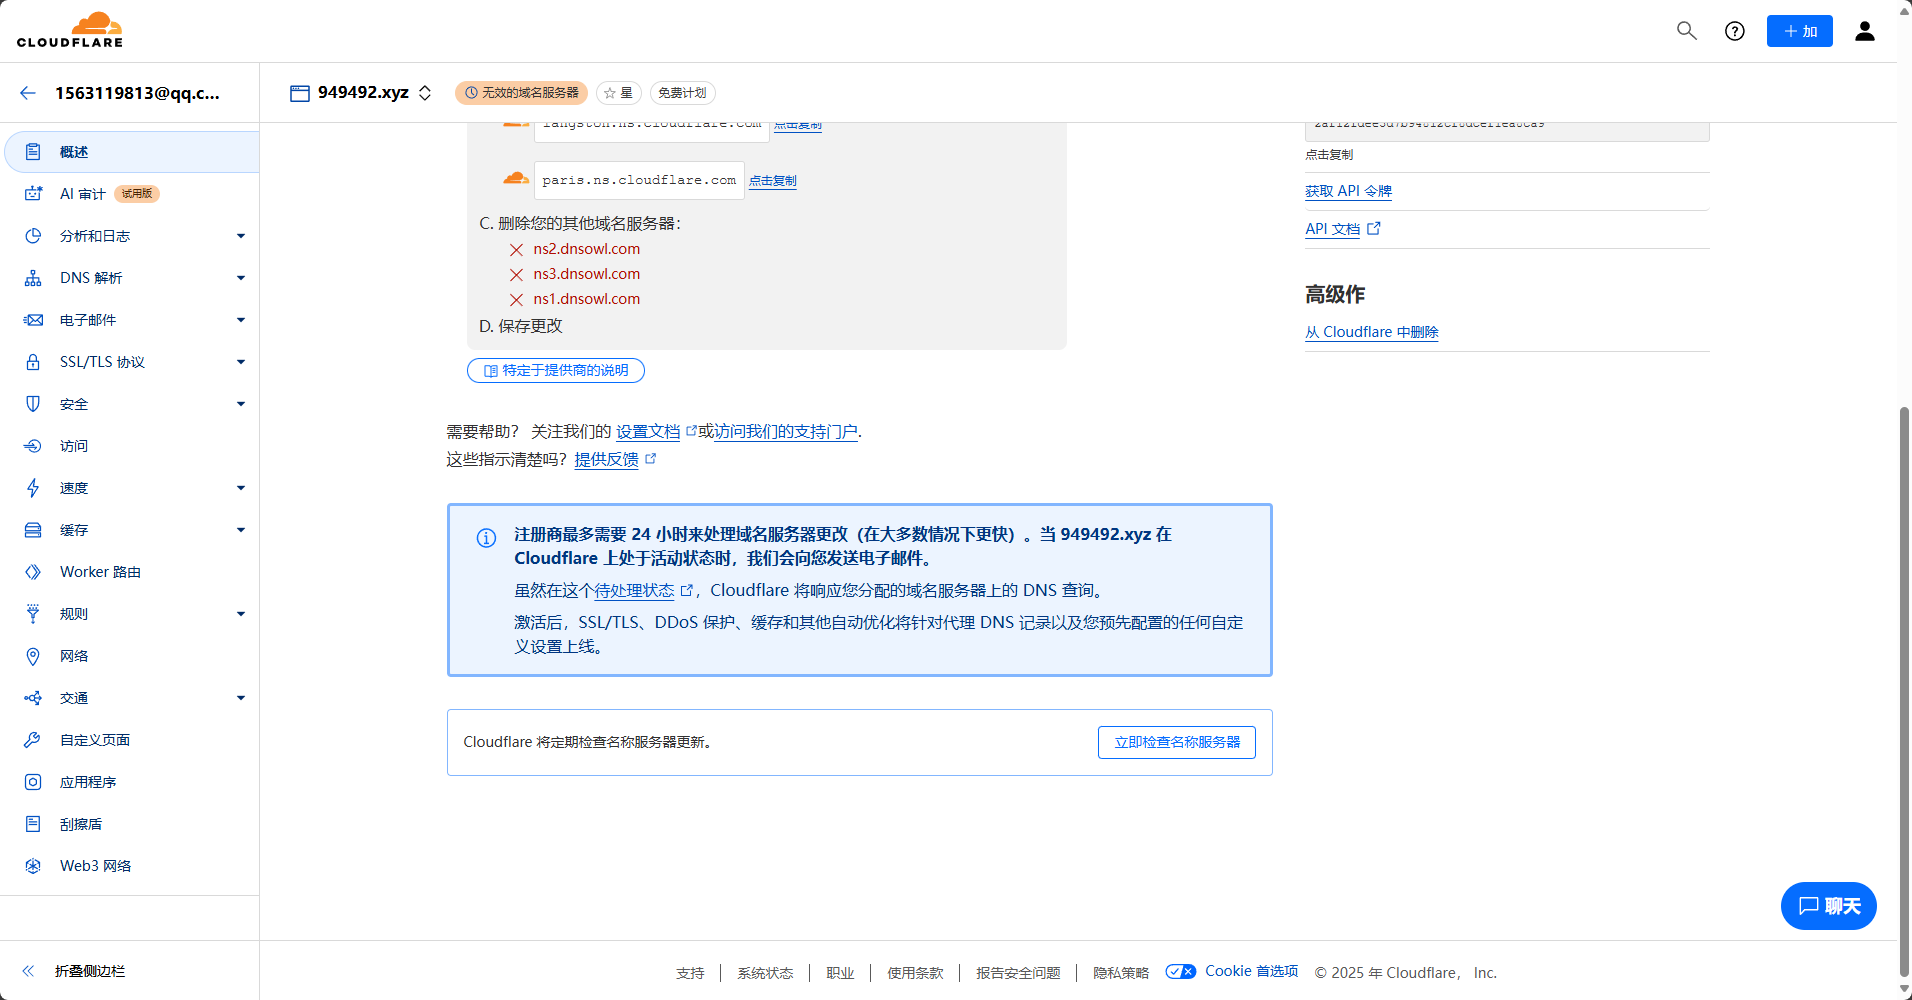
Task: Click the 访问 access icon
Action: click(x=33, y=446)
